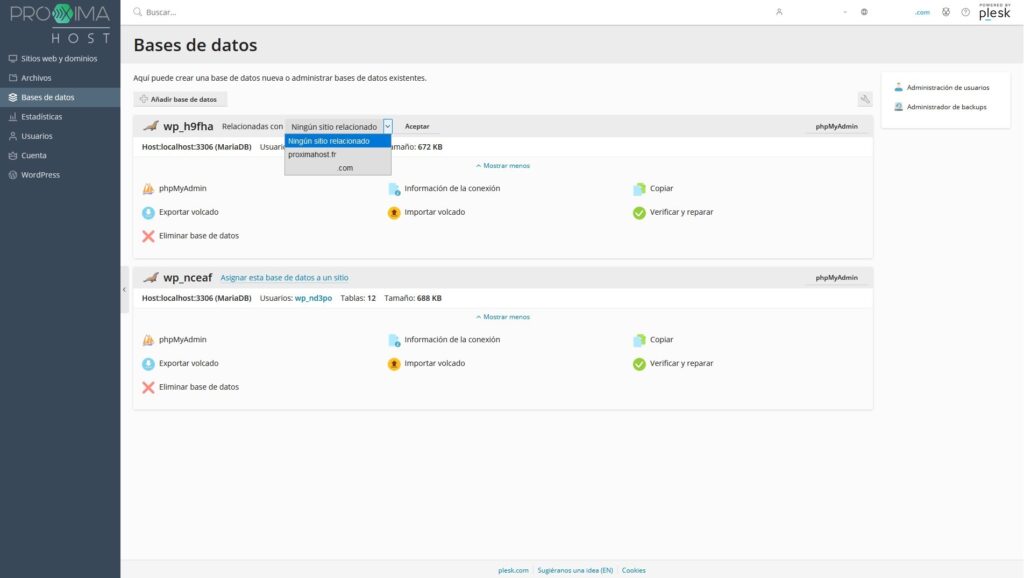
Task: Click red X icon to delete wp_h9fha
Action: tap(148, 236)
